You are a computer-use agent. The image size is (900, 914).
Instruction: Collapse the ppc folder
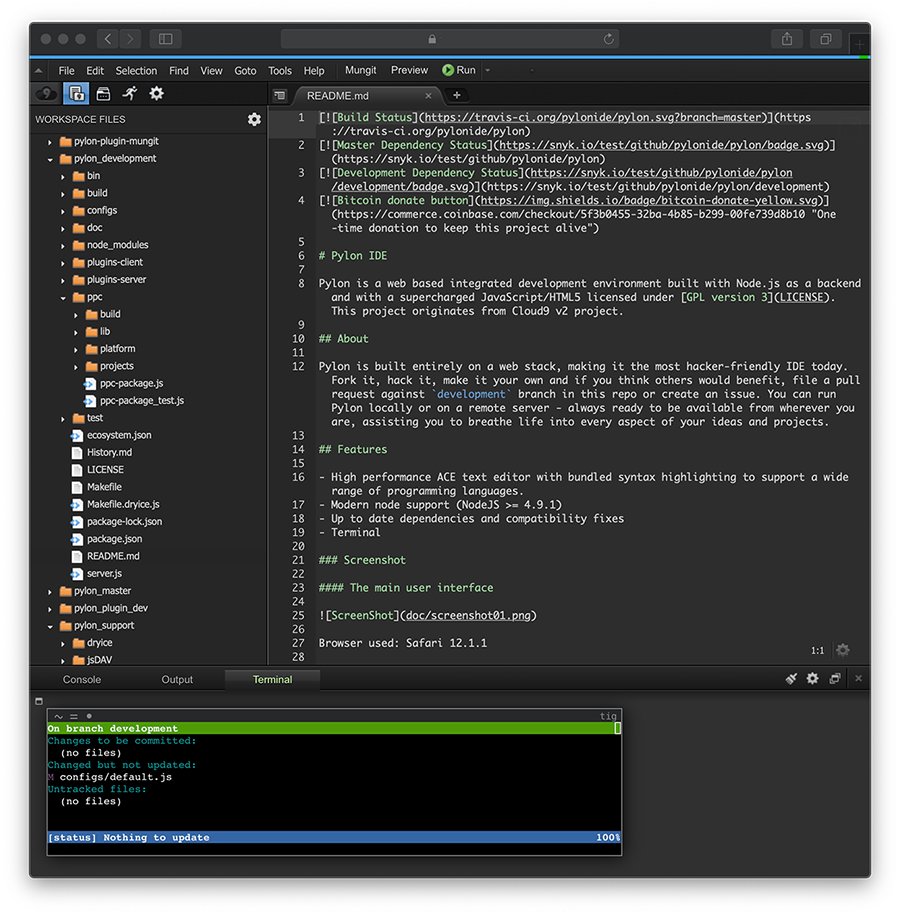[x=63, y=298]
